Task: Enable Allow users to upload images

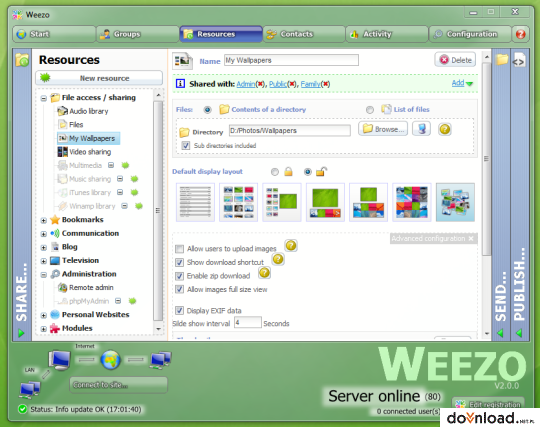Action: [x=179, y=249]
